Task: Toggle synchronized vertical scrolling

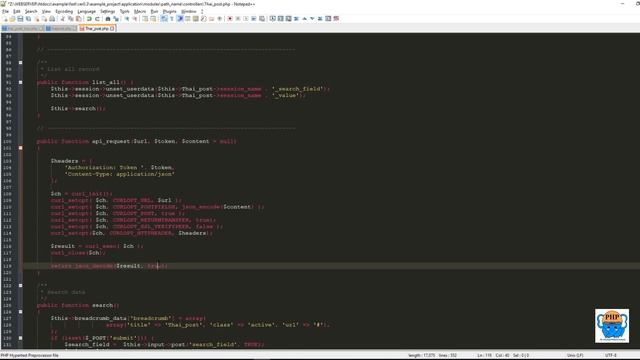Action: (x=145, y=19)
